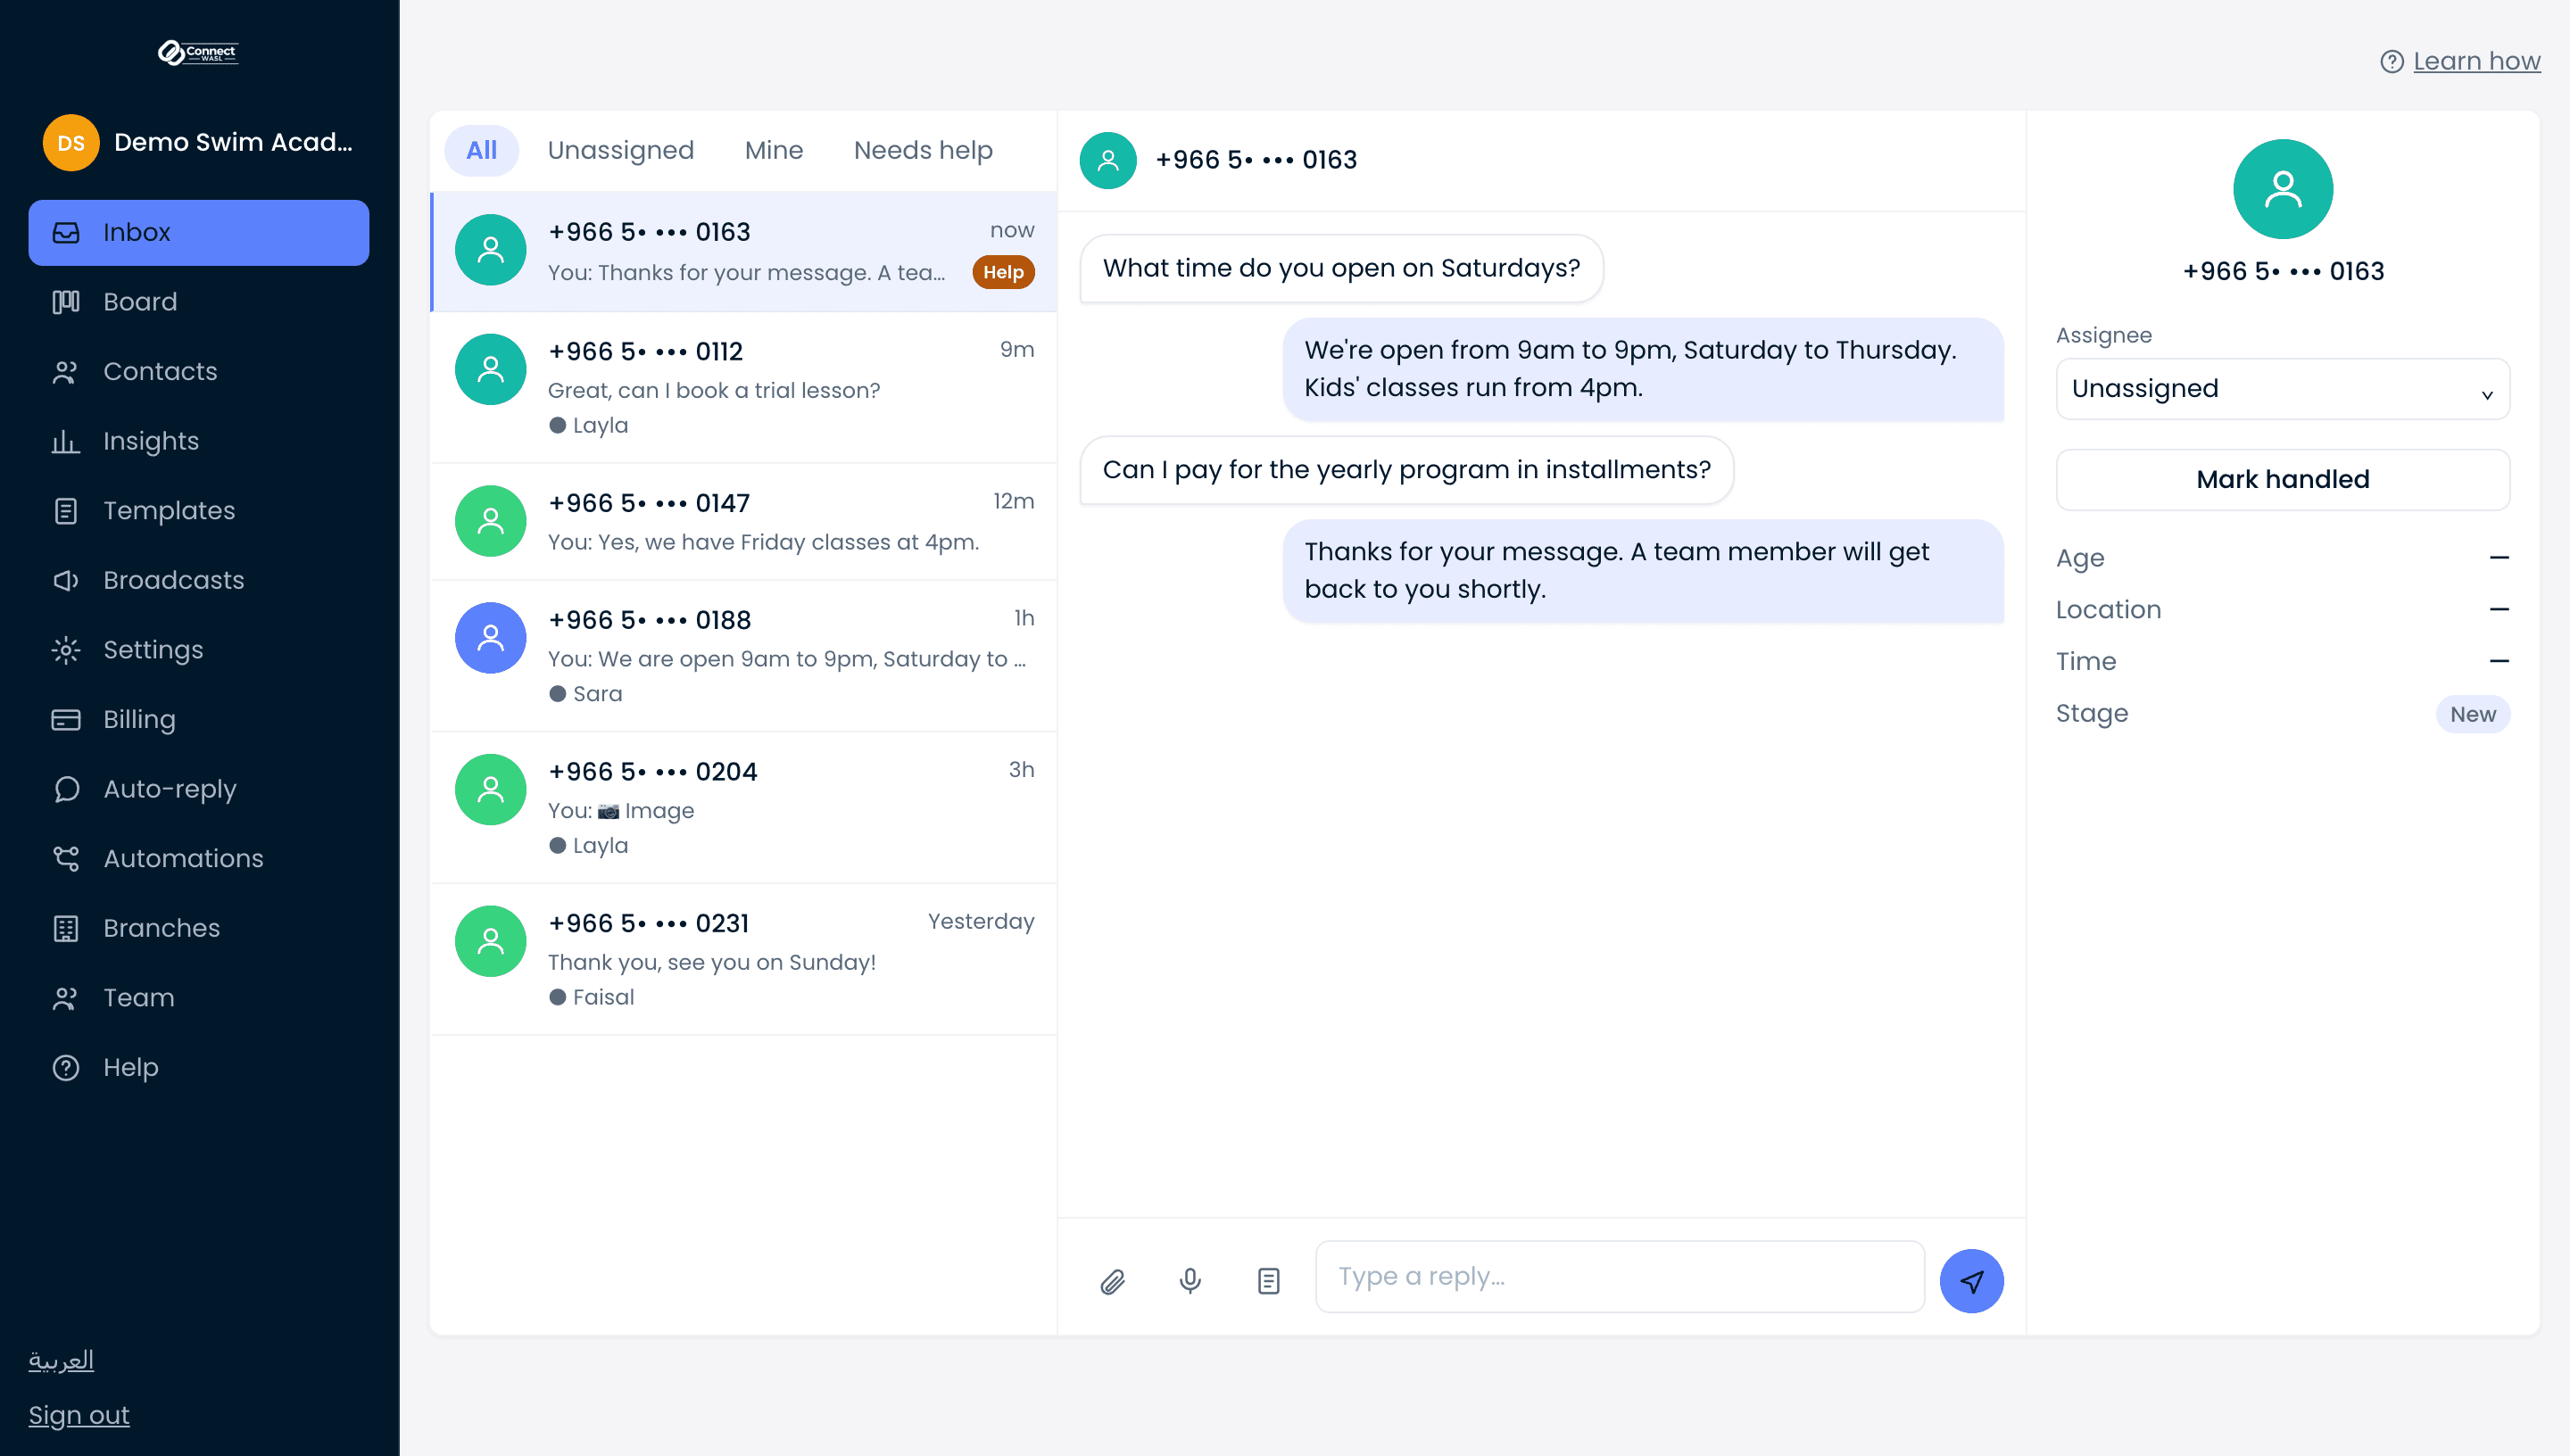The width and height of the screenshot is (2570, 1456).
Task: Click the attachment paperclip icon
Action: 1112,1281
